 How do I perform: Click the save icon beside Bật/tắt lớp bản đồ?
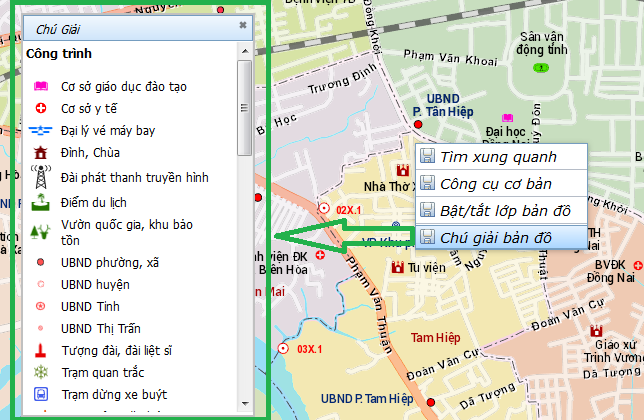(x=427, y=210)
